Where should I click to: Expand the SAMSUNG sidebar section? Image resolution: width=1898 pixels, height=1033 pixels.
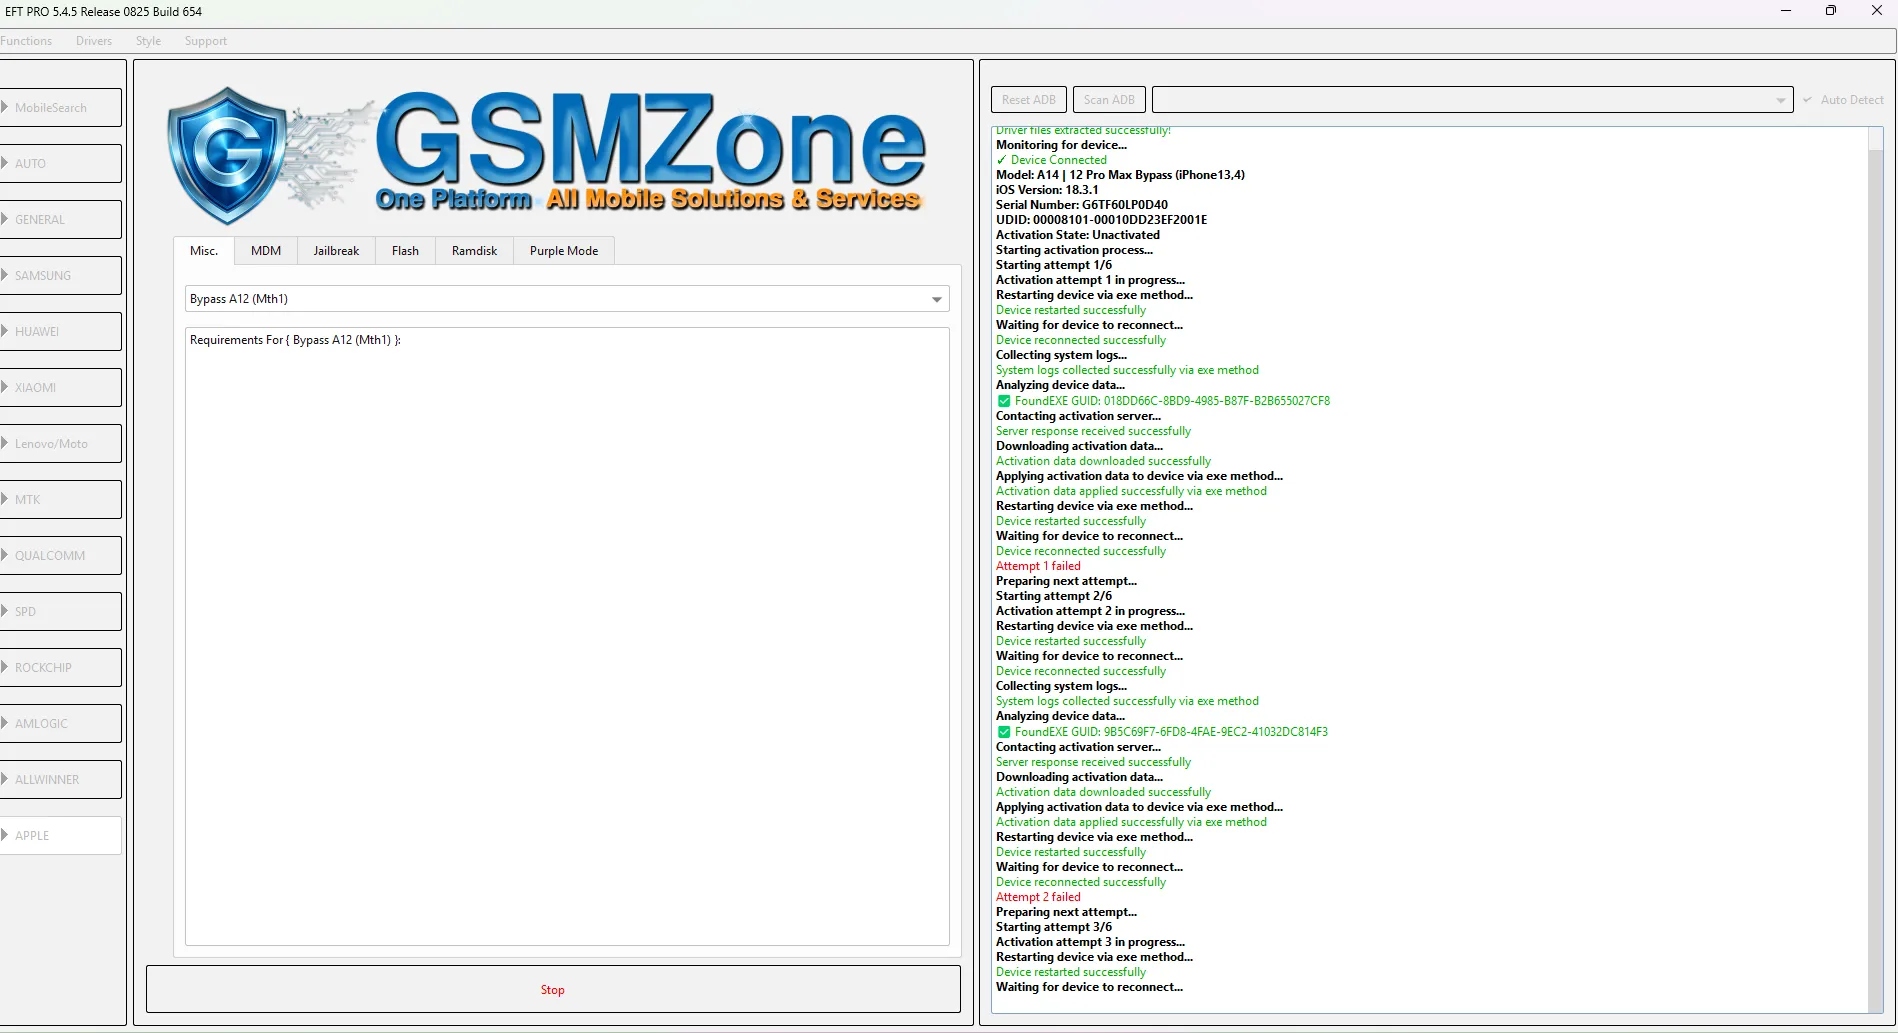(60, 275)
